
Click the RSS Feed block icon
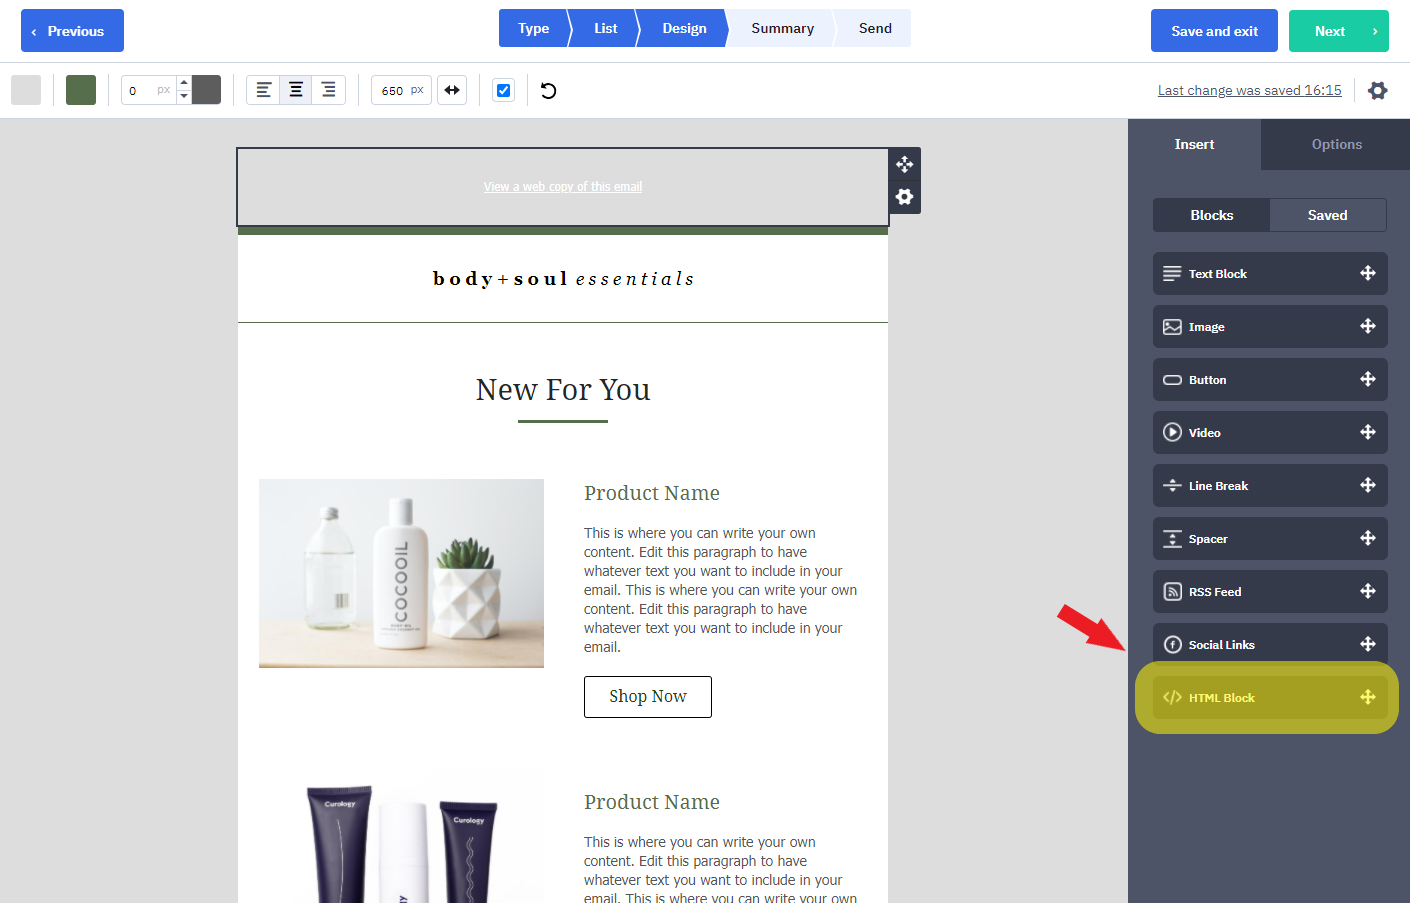(x=1172, y=592)
